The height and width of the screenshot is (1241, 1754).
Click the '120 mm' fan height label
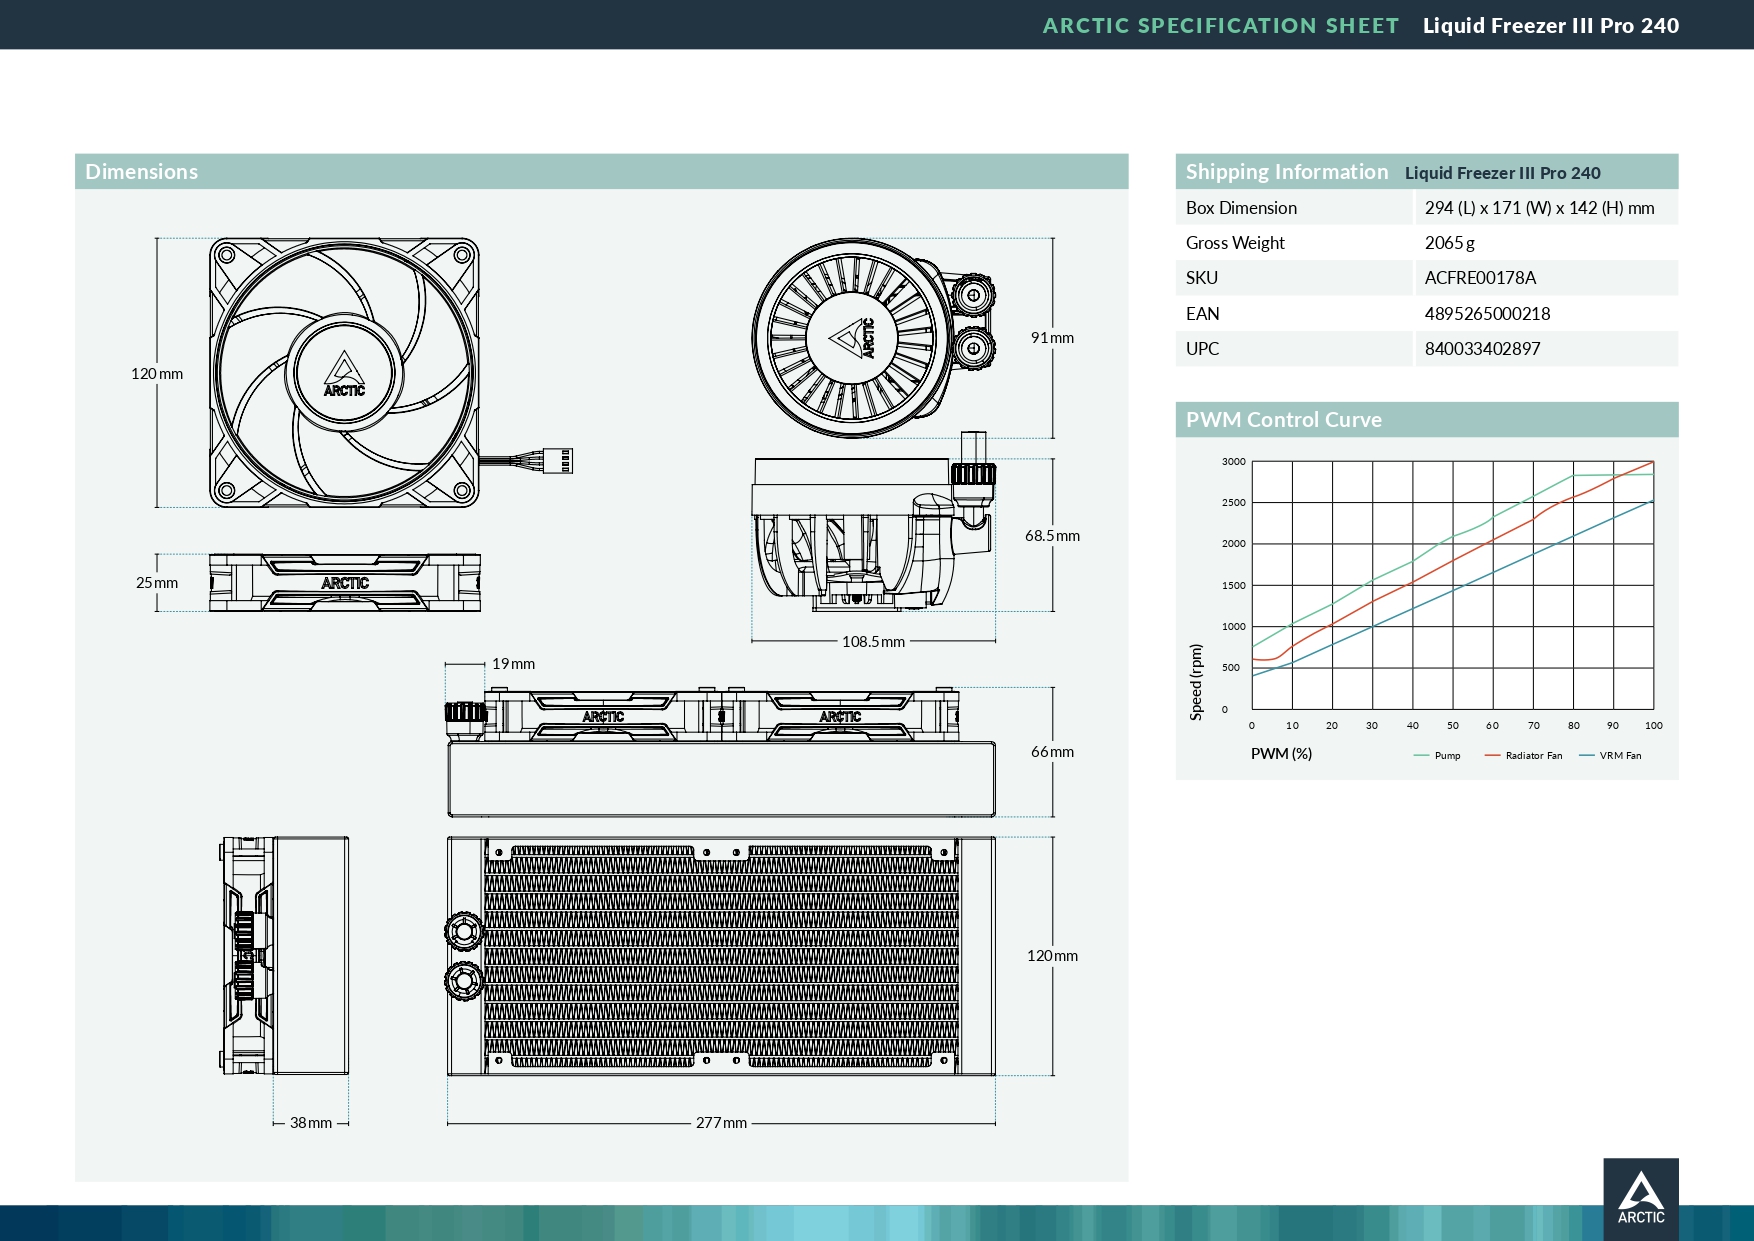coord(157,374)
